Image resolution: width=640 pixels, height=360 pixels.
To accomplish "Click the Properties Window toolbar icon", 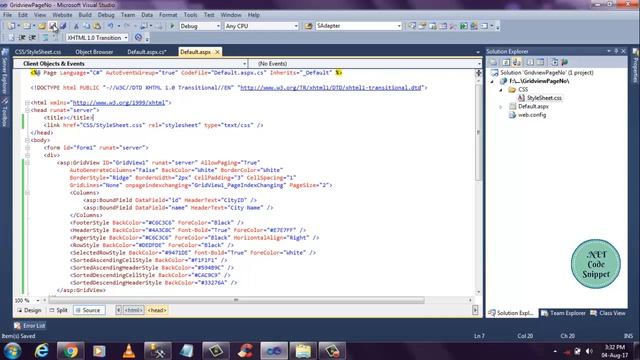I will pyautogui.click(x=422, y=26).
